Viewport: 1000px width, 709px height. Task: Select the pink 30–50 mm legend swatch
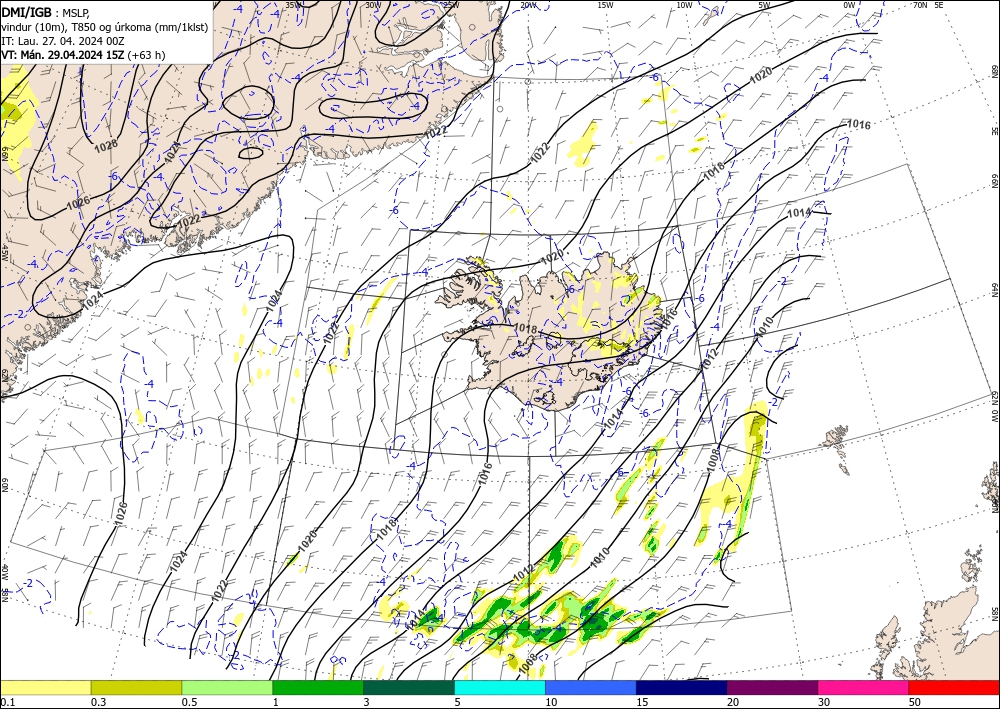click(864, 687)
